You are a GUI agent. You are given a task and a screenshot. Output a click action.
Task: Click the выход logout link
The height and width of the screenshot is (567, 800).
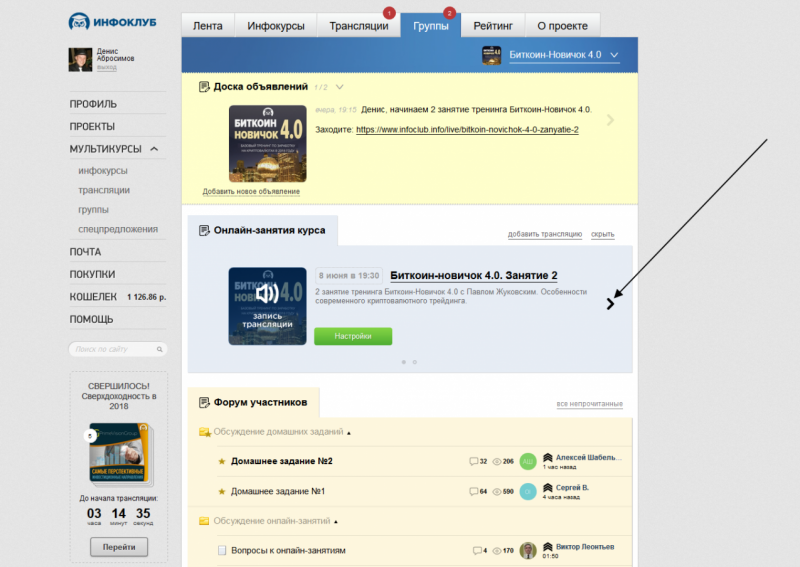107,67
